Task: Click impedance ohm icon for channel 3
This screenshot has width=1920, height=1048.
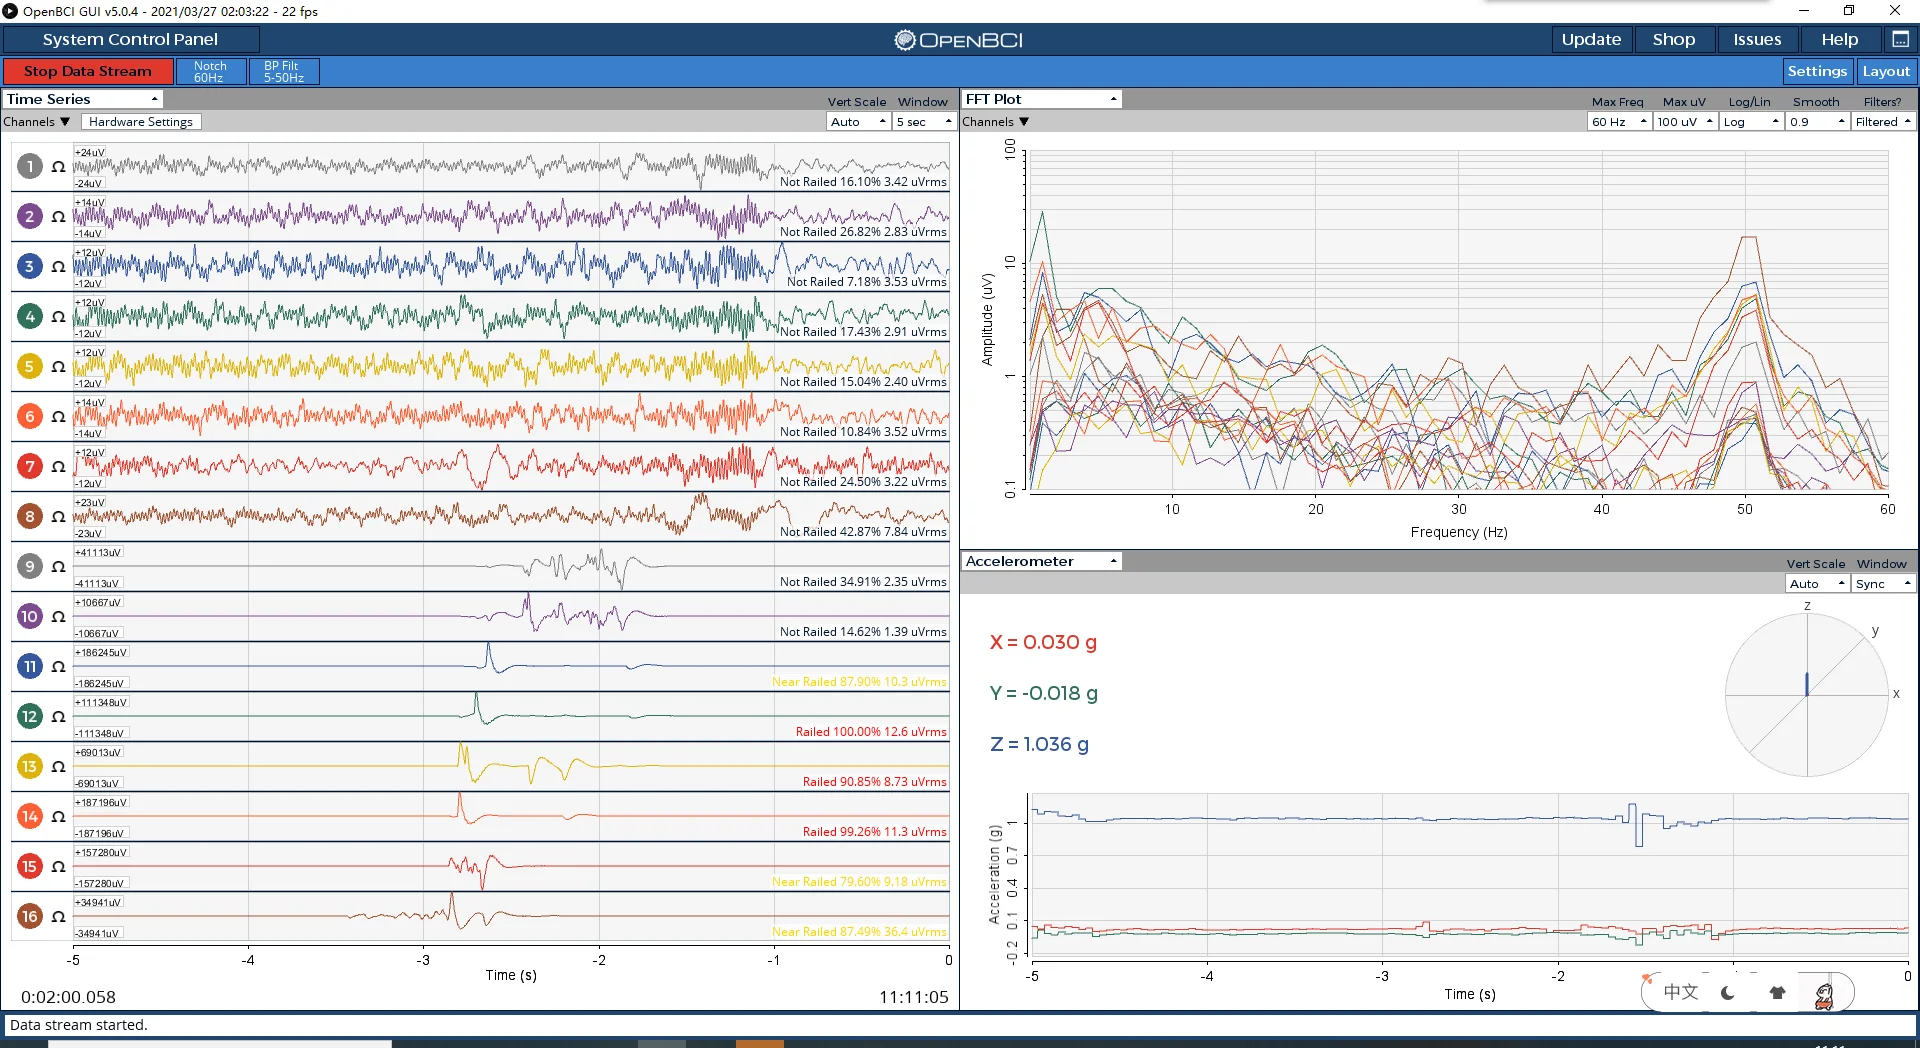Action: 59,267
